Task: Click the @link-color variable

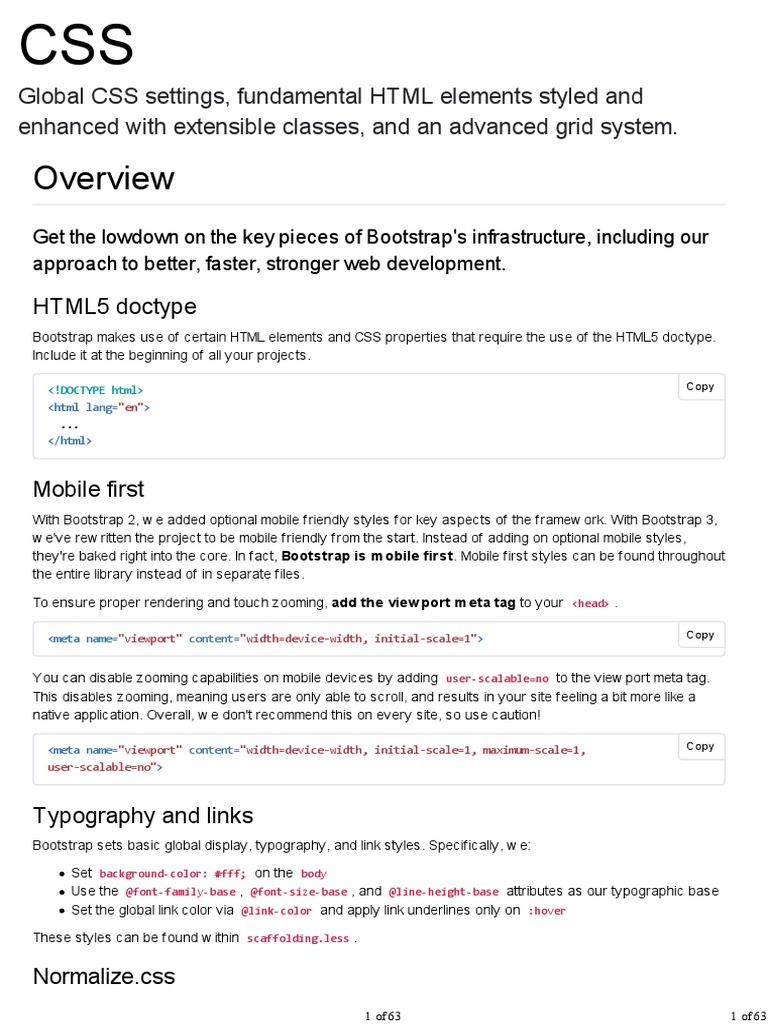Action: click(276, 911)
